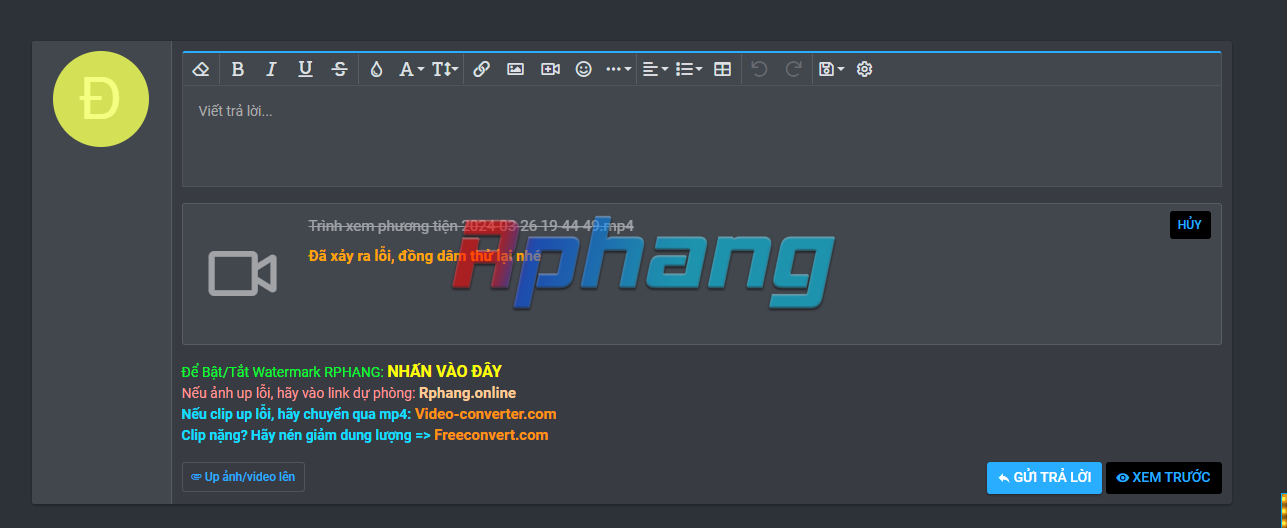
Task: Click the struck-through mp4 file name
Action: click(x=471, y=226)
